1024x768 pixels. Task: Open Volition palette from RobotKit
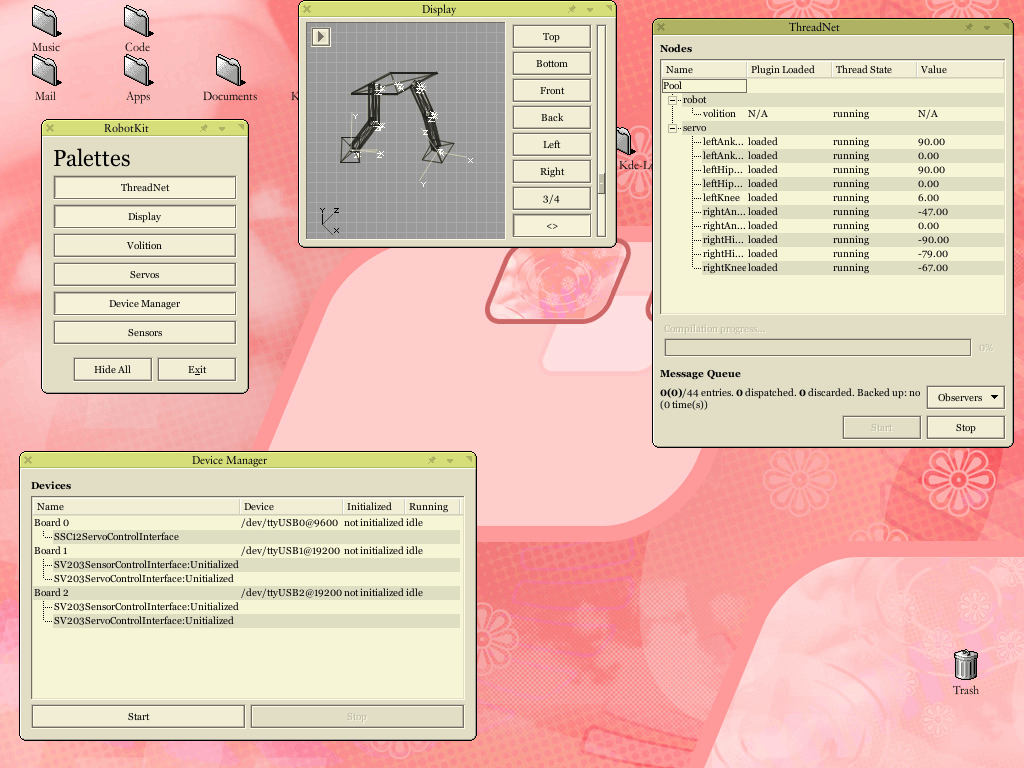pyautogui.click(x=144, y=246)
